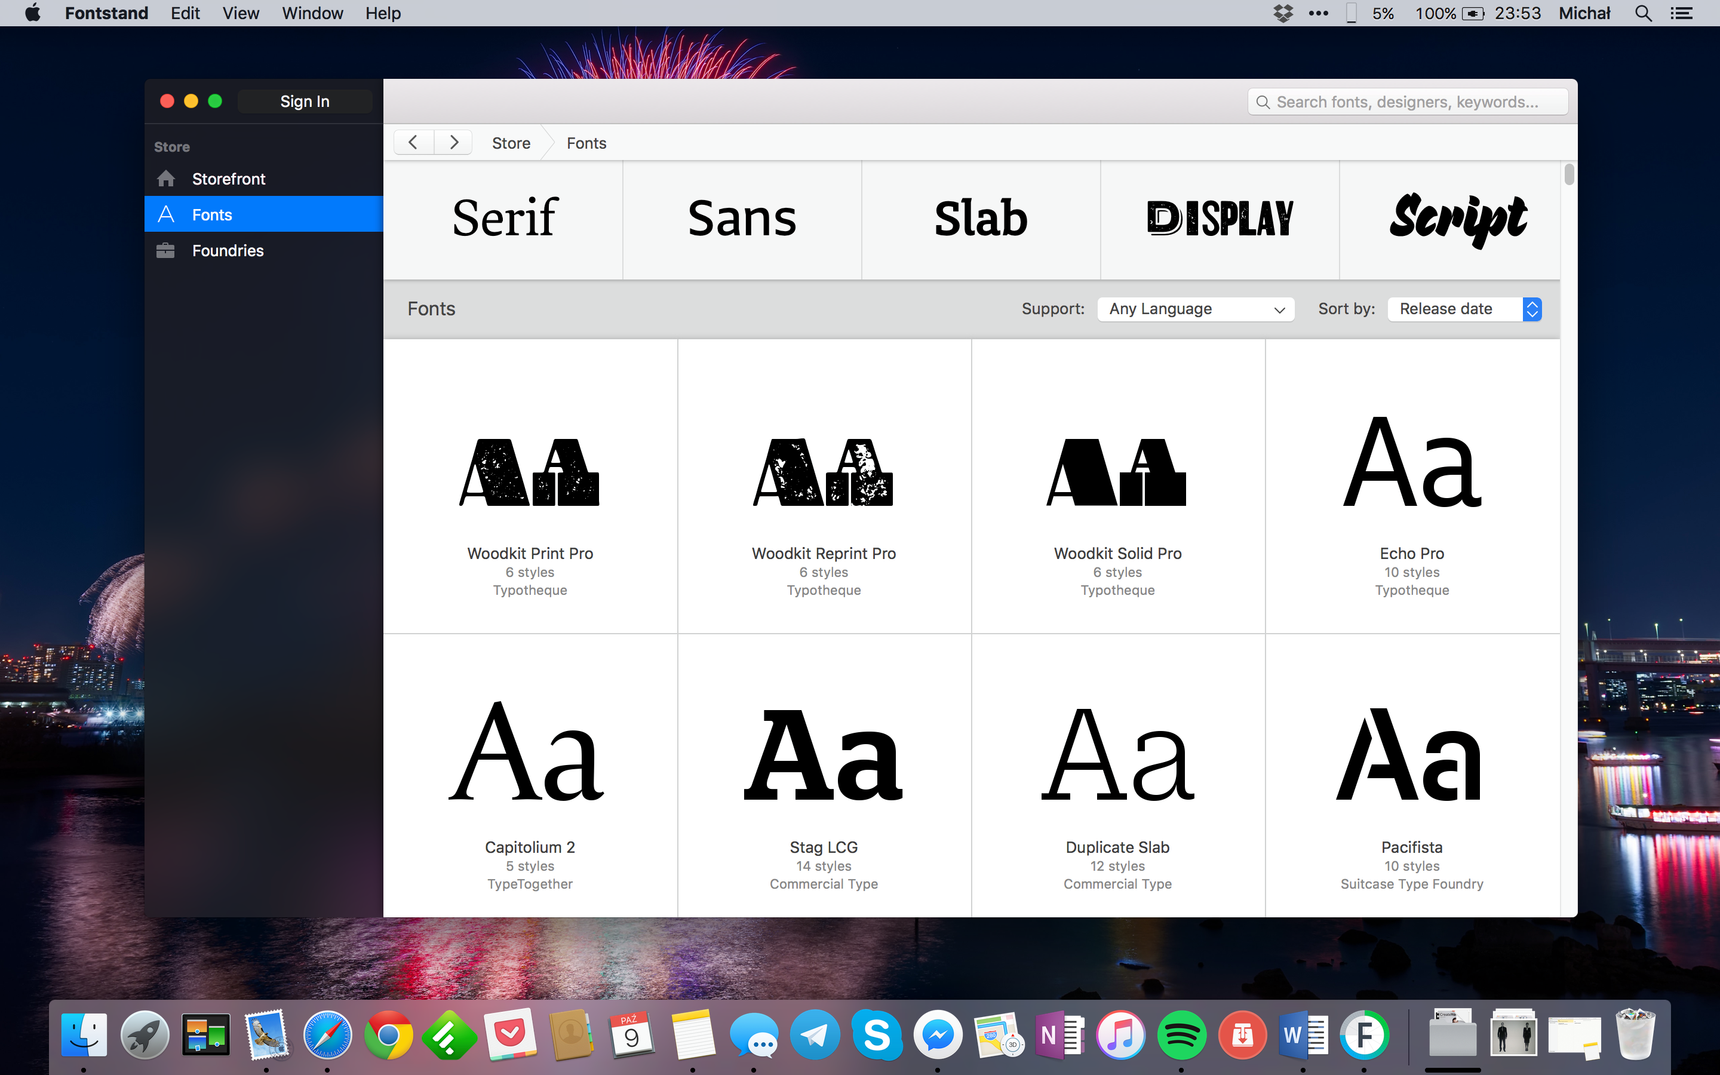Open Spotify from the dock
The width and height of the screenshot is (1720, 1075).
pyautogui.click(x=1181, y=1035)
